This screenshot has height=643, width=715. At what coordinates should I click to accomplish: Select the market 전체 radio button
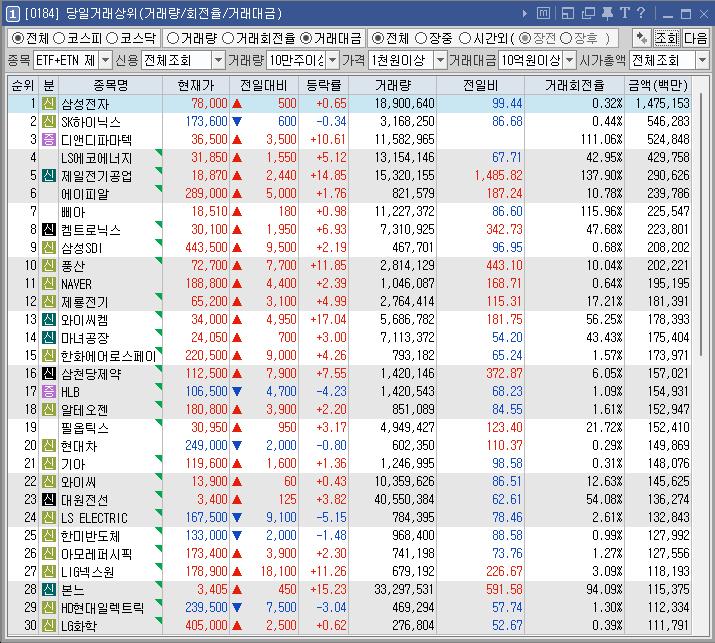[17, 38]
